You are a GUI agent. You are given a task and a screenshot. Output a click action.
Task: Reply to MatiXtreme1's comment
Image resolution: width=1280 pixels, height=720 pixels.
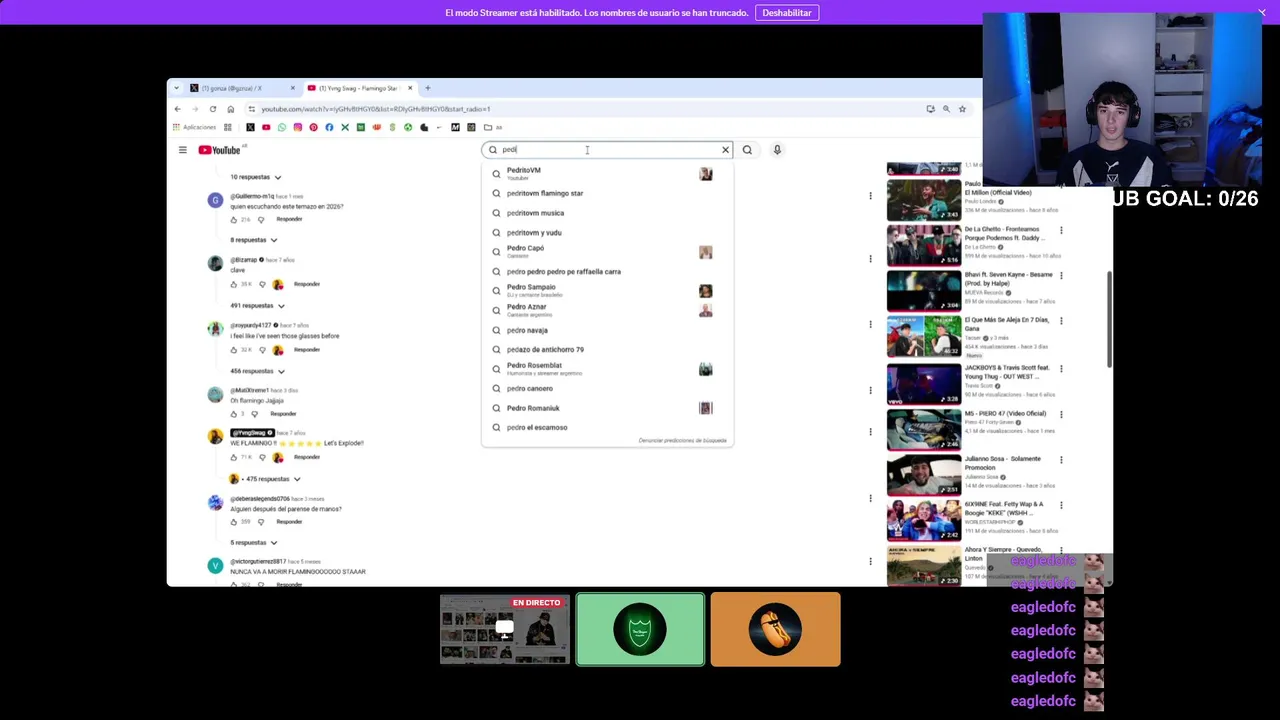283,414
